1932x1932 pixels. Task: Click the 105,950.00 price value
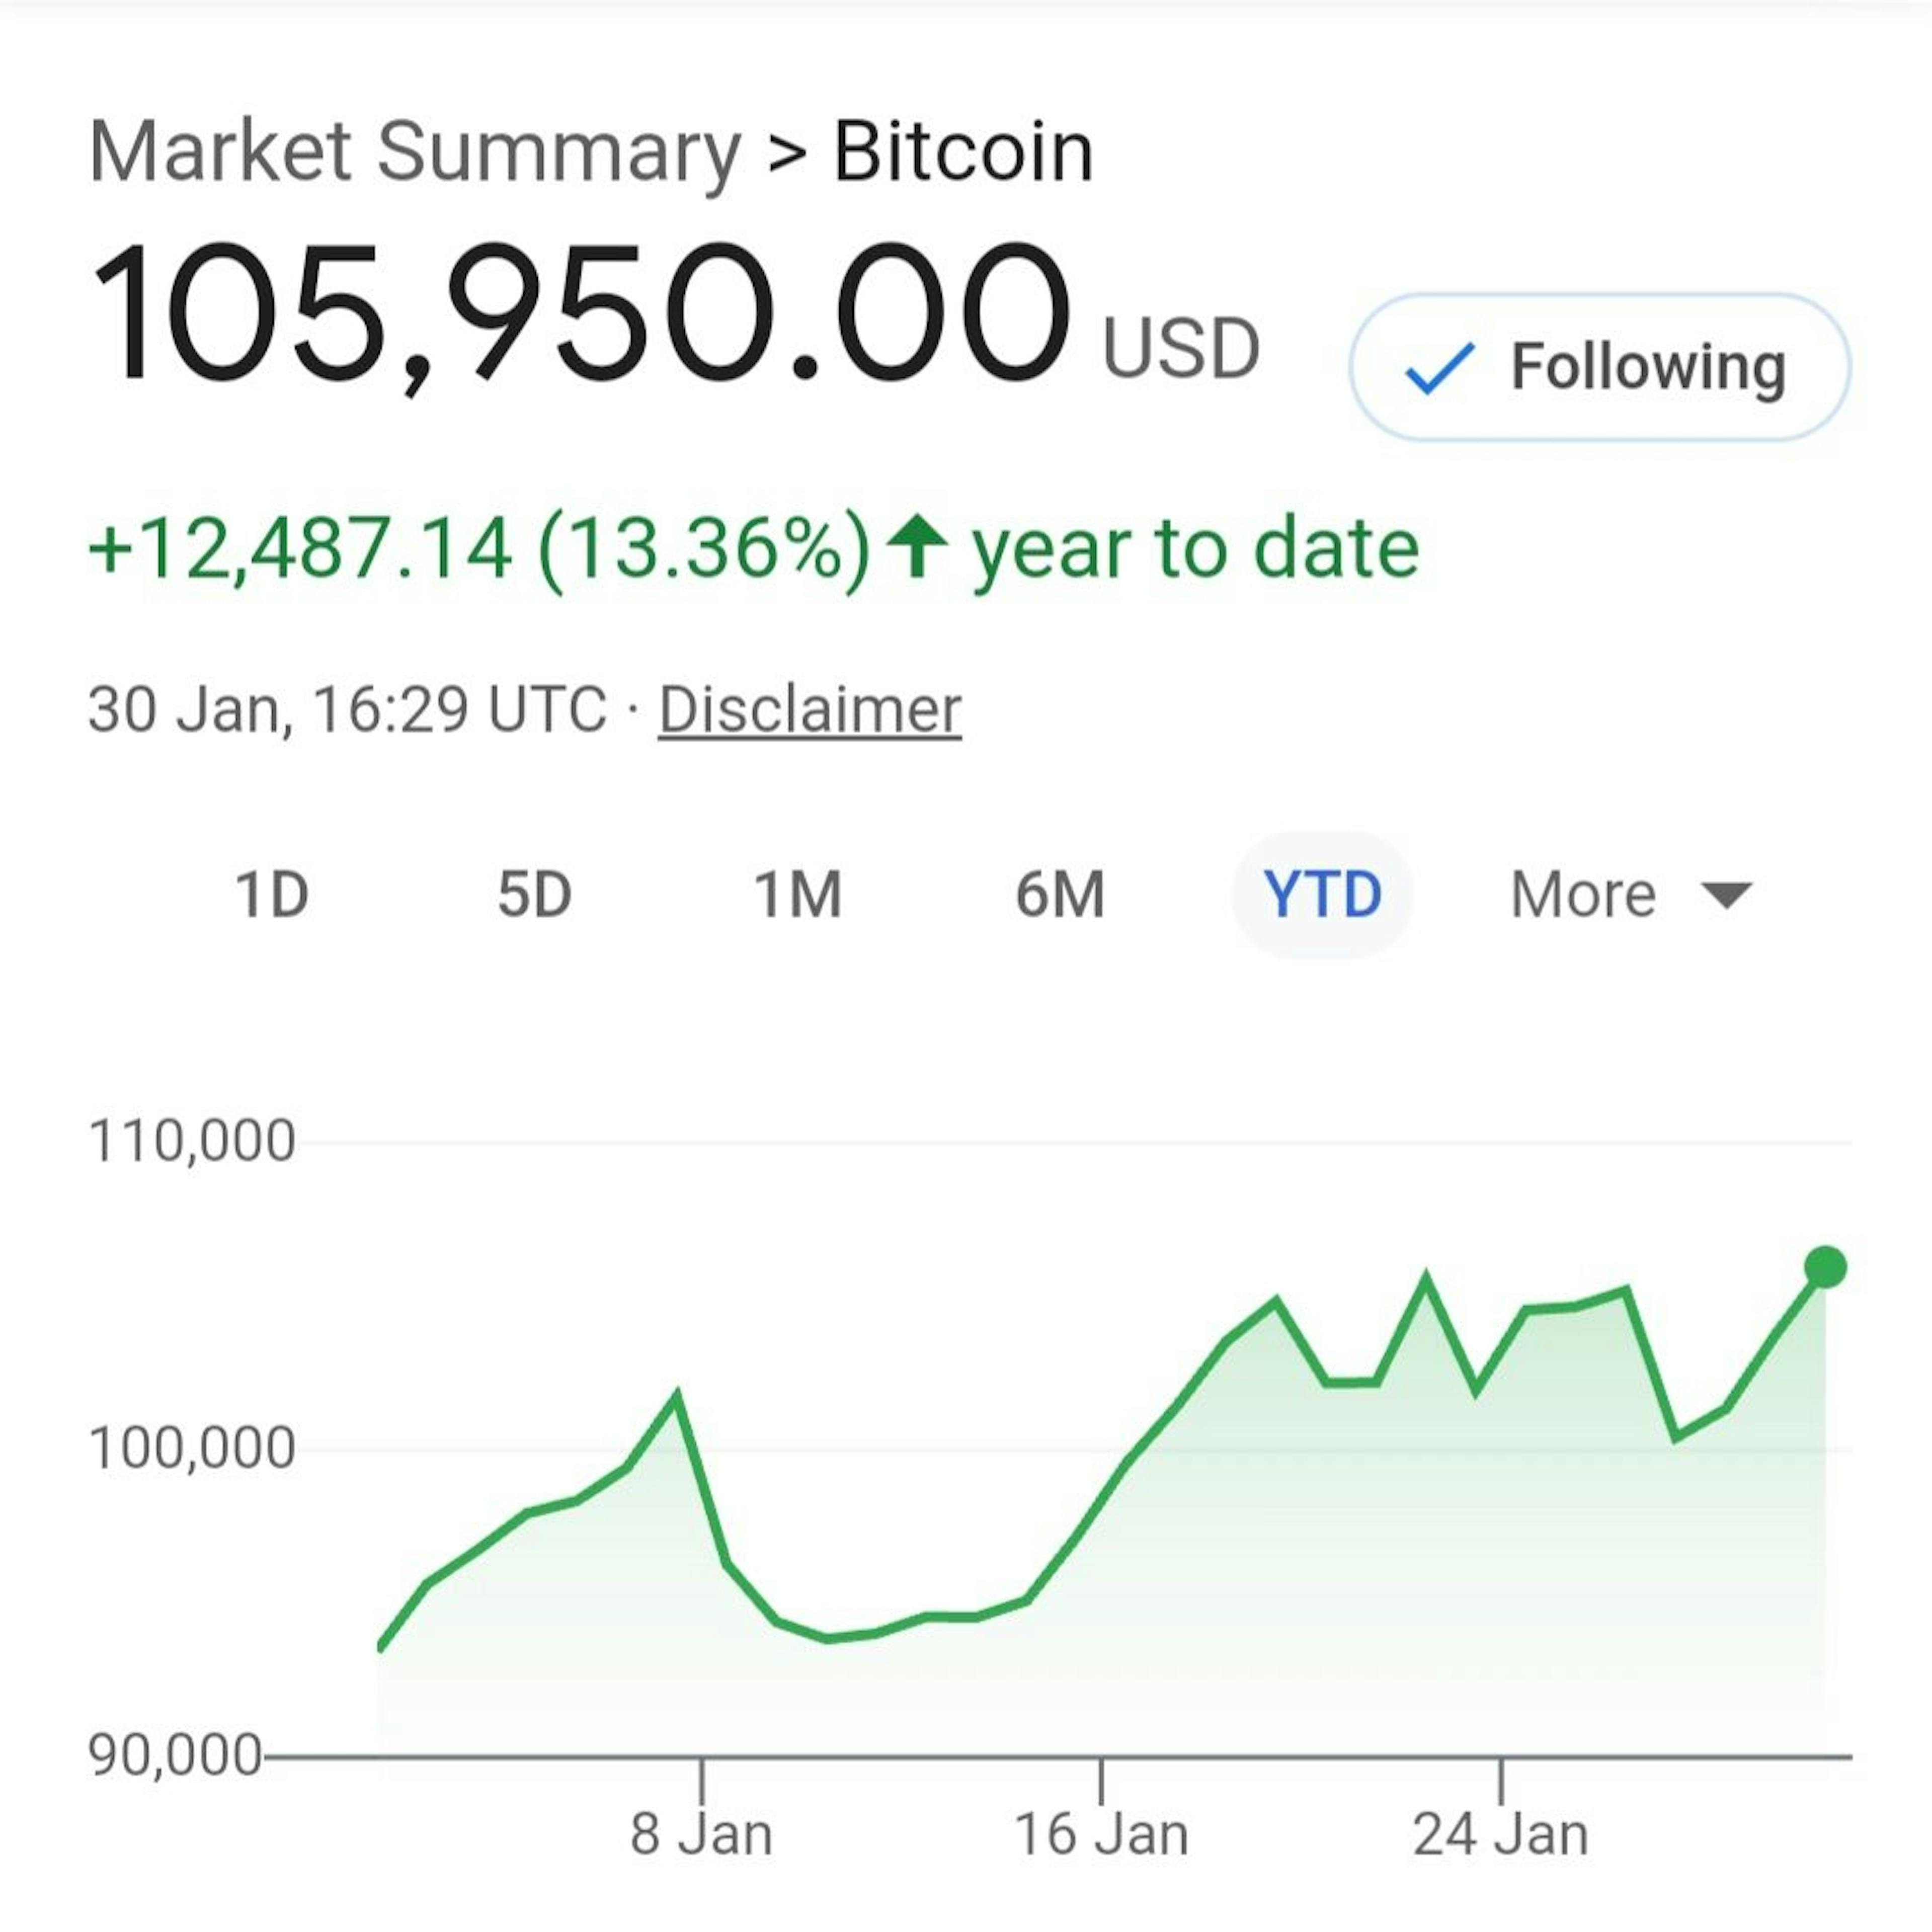point(580,312)
